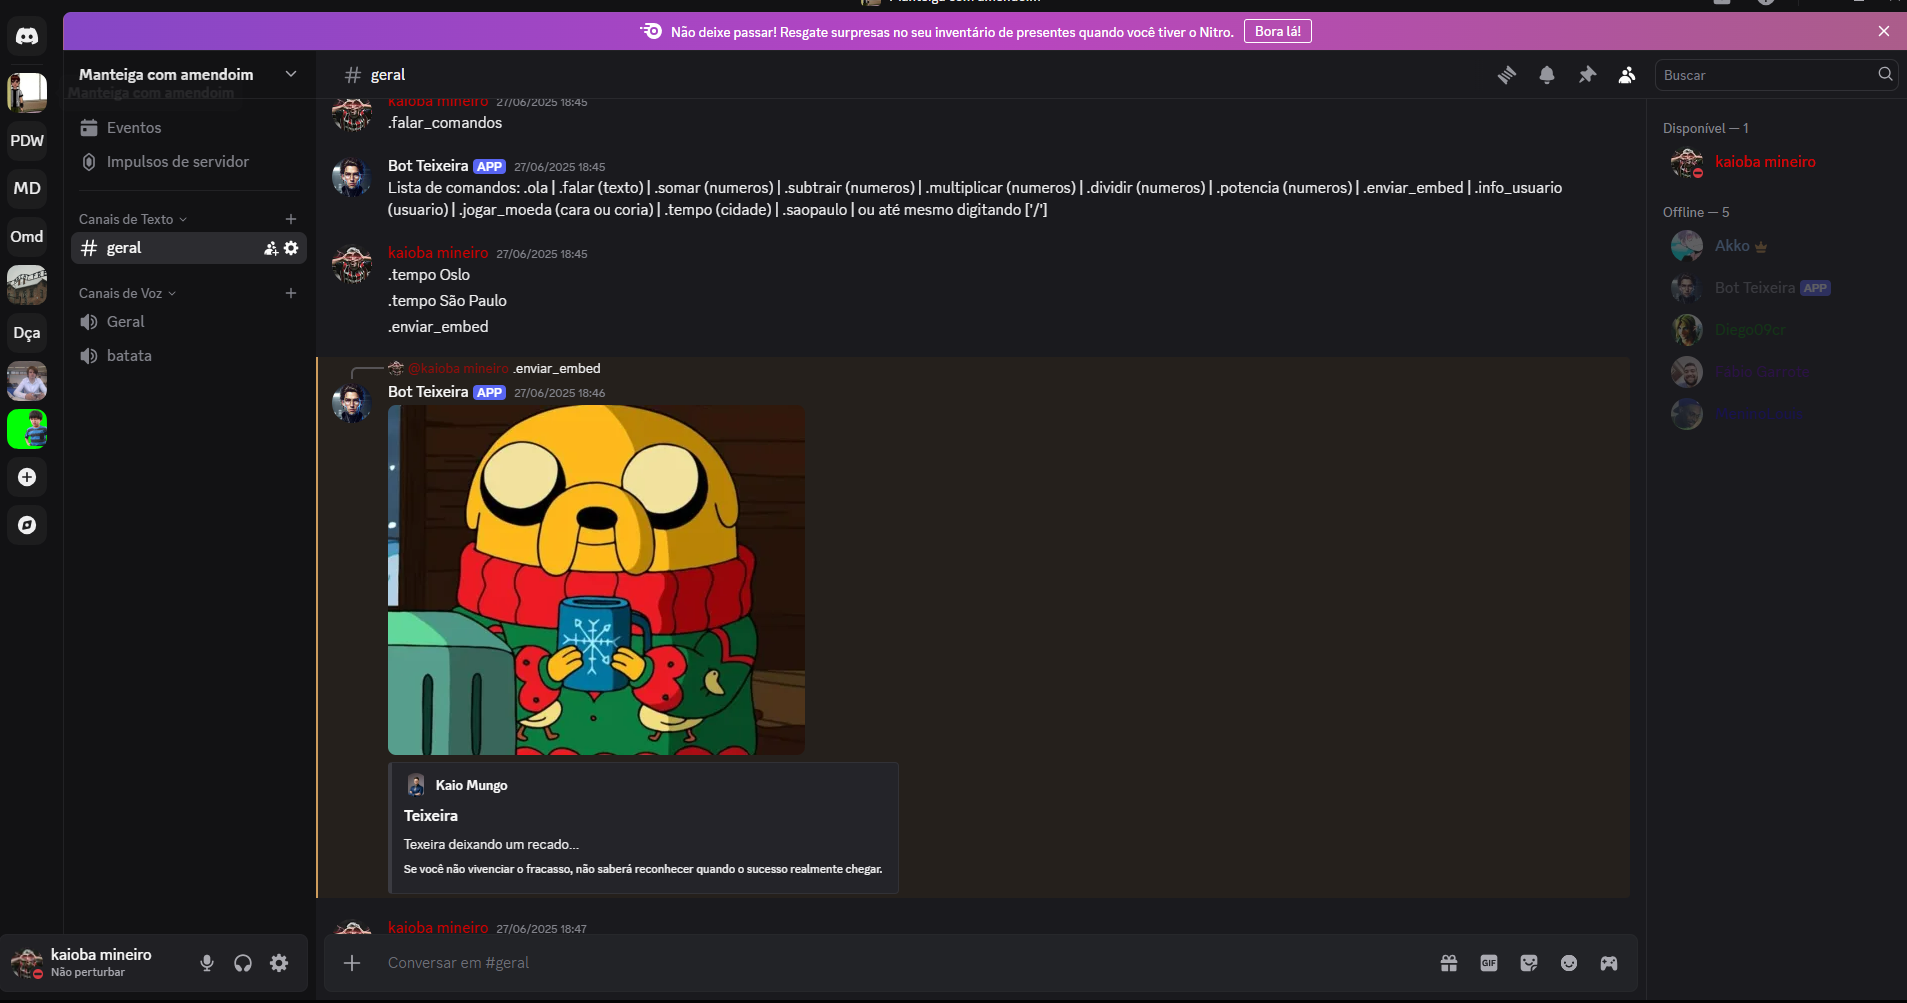Click Kaio Mungo embed author name
The image size is (1907, 1003).
click(x=471, y=785)
